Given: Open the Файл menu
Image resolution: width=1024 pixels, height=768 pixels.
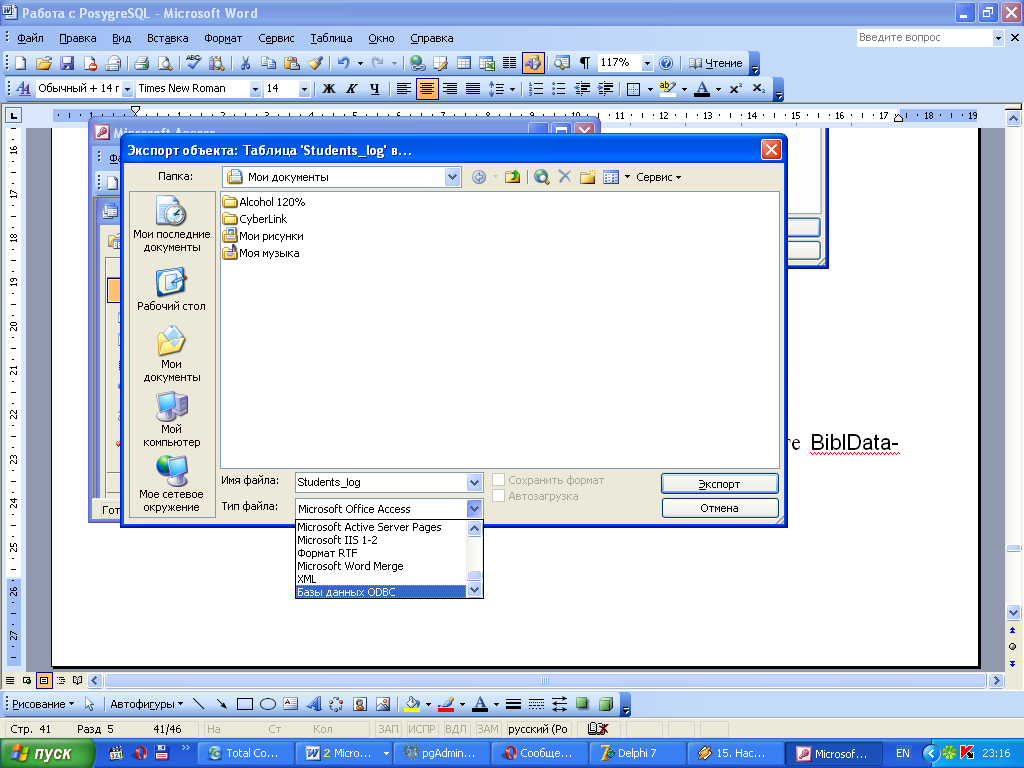Looking at the screenshot, I should (x=30, y=39).
